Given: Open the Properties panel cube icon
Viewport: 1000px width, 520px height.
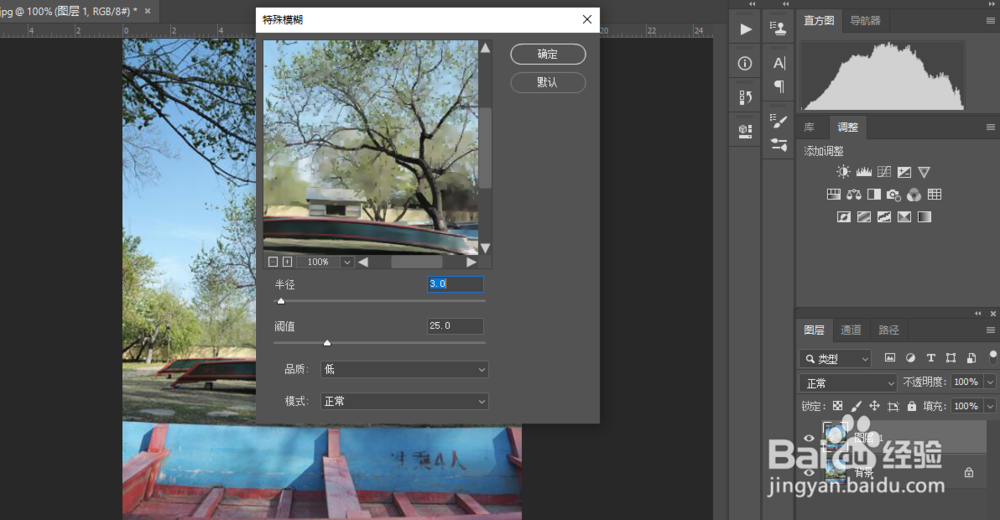Looking at the screenshot, I should tap(745, 131).
